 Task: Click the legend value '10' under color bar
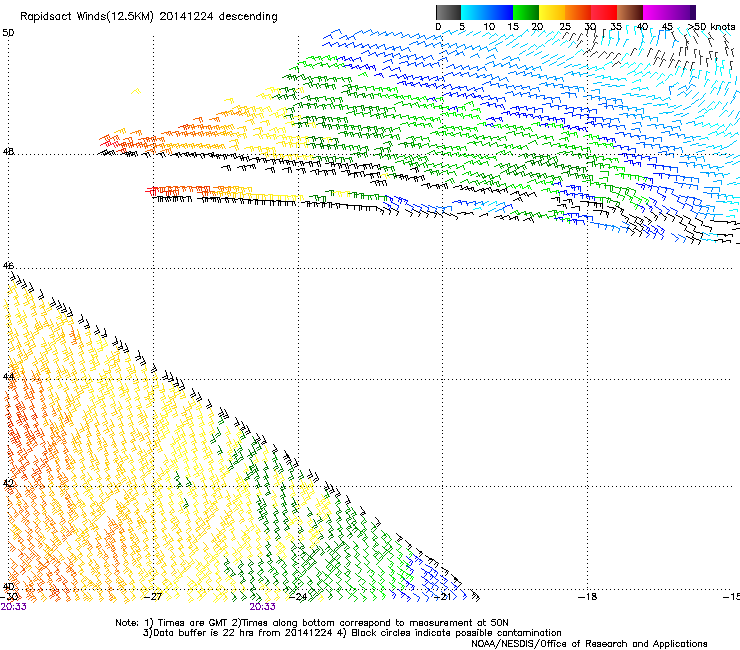[489, 26]
